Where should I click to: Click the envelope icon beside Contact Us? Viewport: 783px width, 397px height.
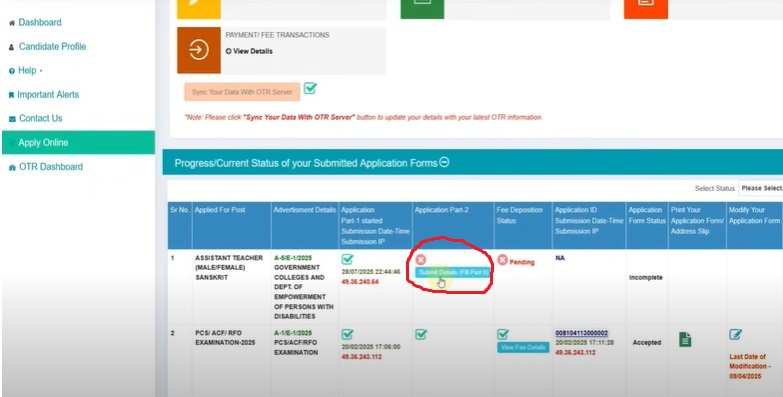point(12,119)
